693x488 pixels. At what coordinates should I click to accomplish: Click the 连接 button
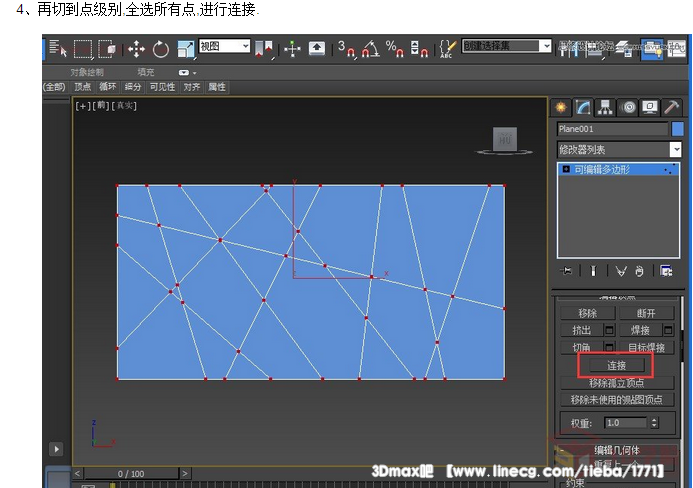point(616,366)
